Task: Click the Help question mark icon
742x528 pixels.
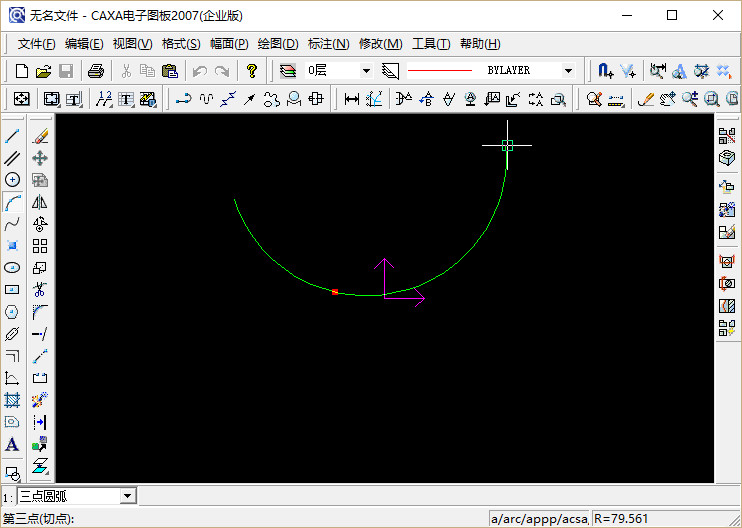Action: click(x=252, y=71)
